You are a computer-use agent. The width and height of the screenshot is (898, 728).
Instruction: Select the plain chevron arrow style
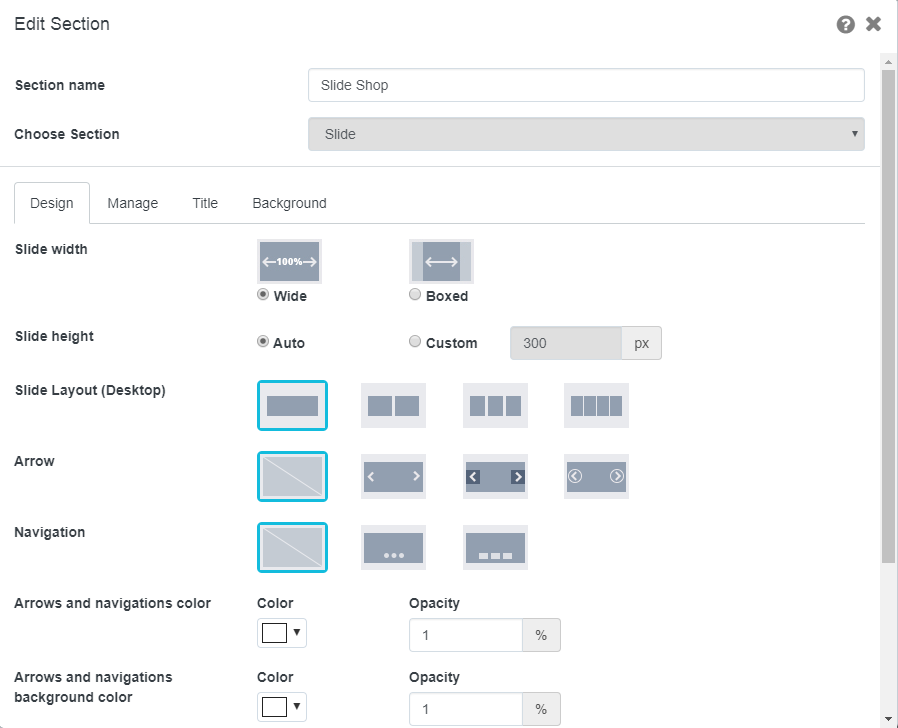[x=393, y=476]
